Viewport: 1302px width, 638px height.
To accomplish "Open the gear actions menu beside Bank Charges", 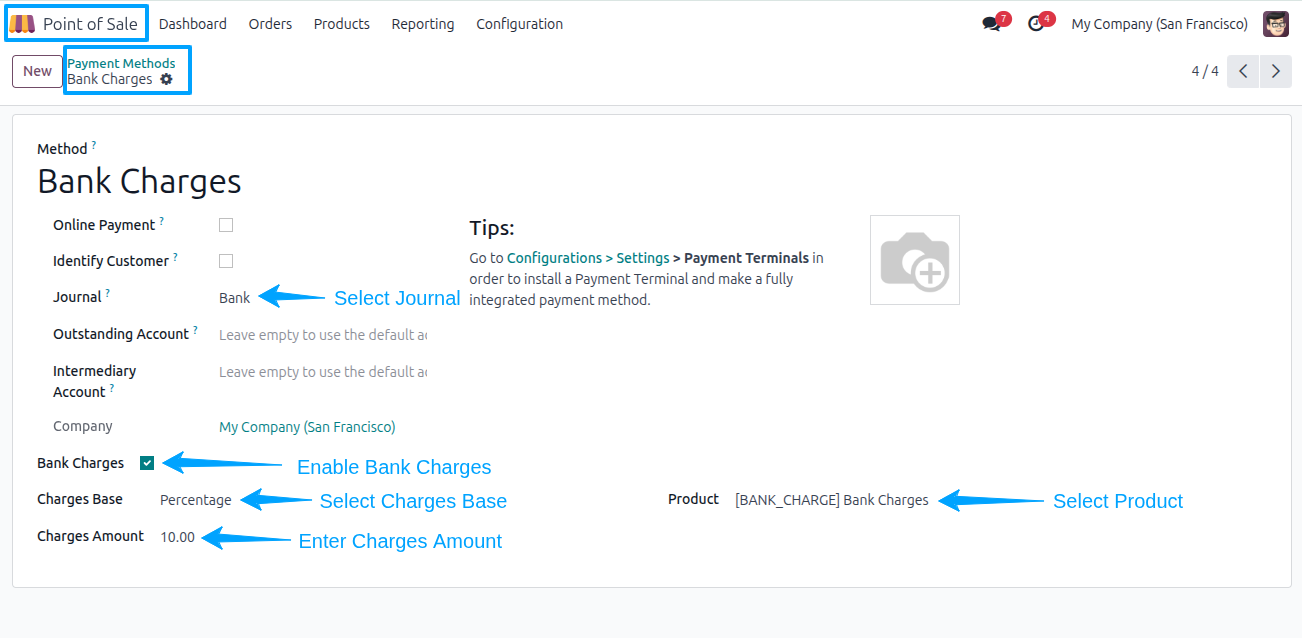I will (x=166, y=79).
